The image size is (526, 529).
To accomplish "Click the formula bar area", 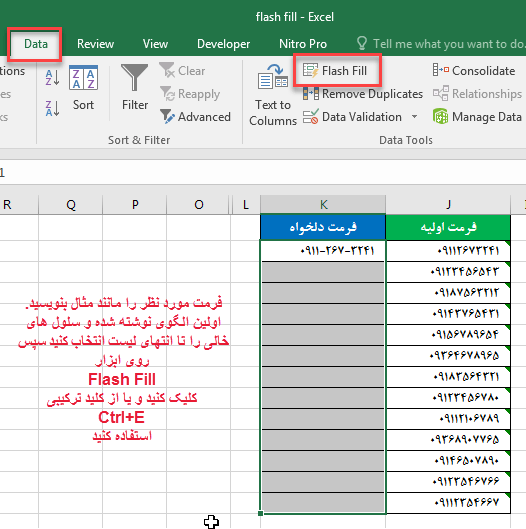I will pyautogui.click(x=263, y=173).
